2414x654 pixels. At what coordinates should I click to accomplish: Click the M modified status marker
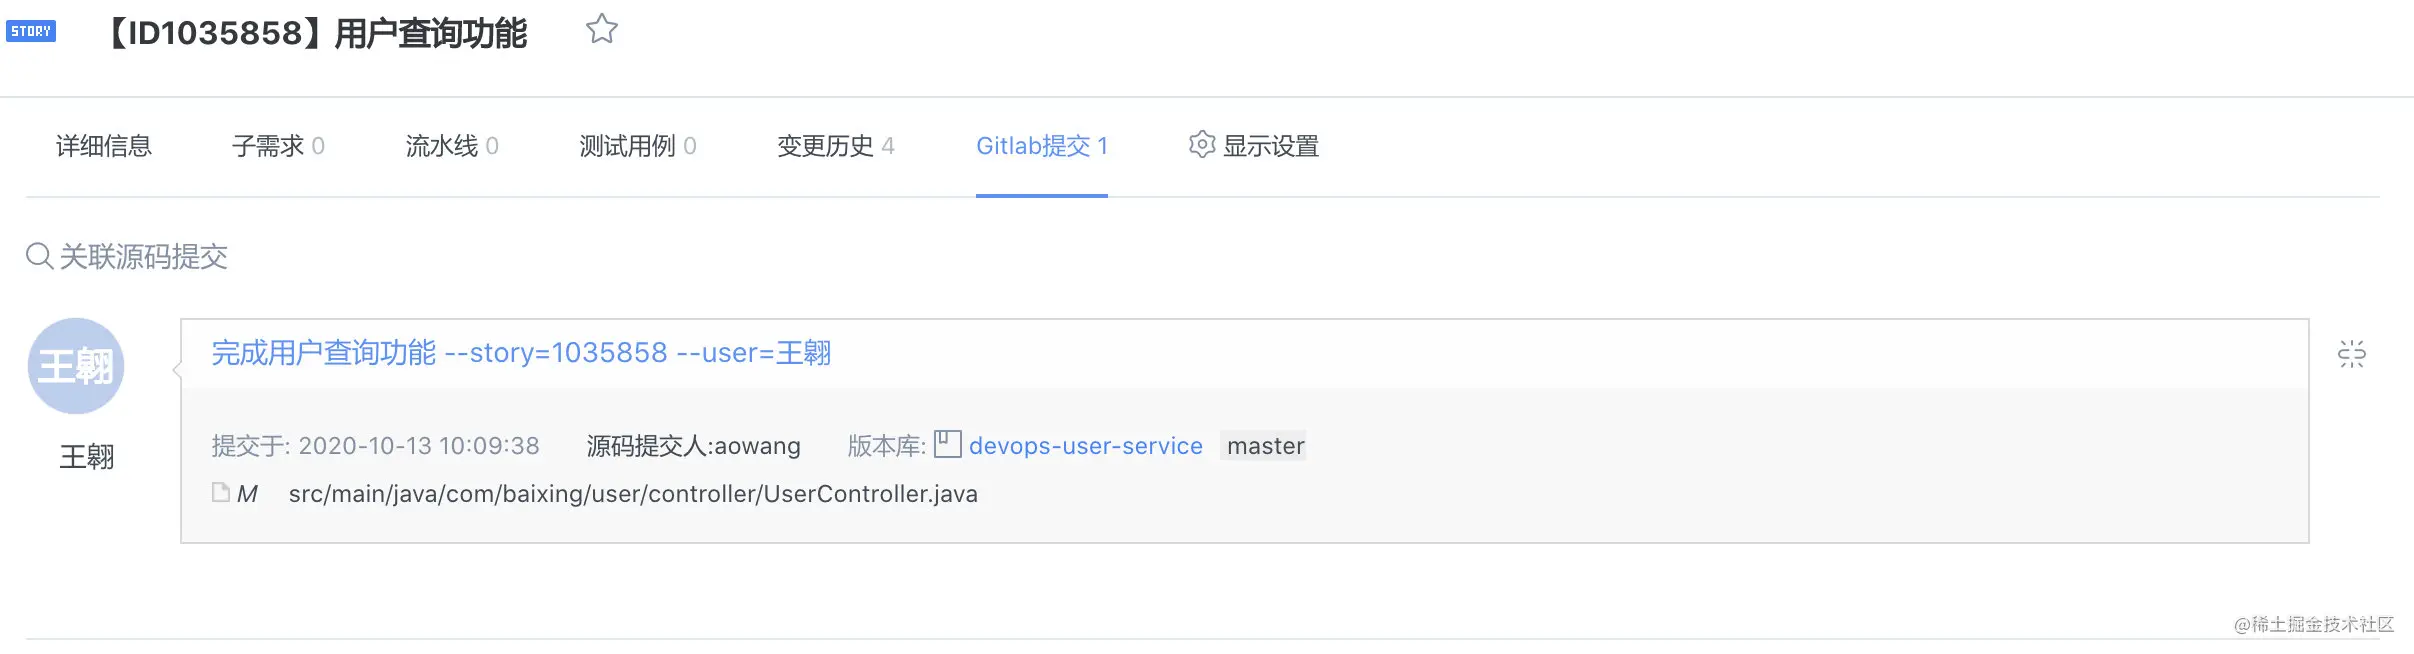247,494
